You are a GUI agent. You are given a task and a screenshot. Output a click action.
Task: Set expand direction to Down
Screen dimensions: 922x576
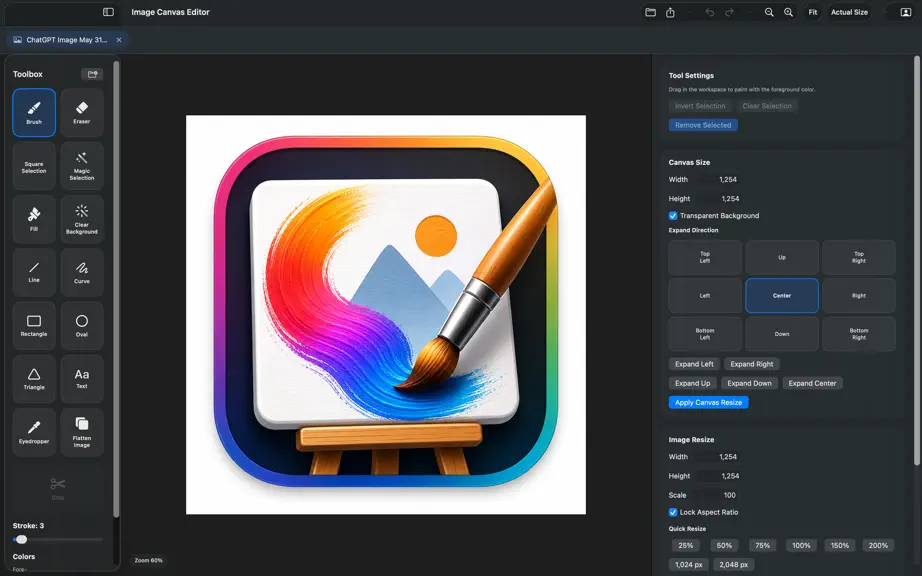782,334
